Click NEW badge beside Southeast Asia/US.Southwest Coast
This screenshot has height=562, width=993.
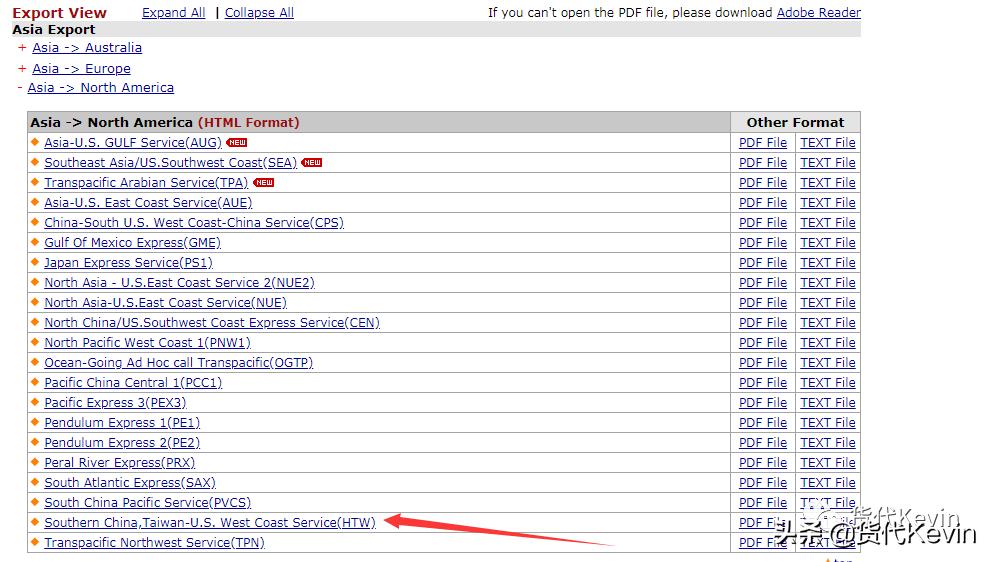pyautogui.click(x=312, y=163)
